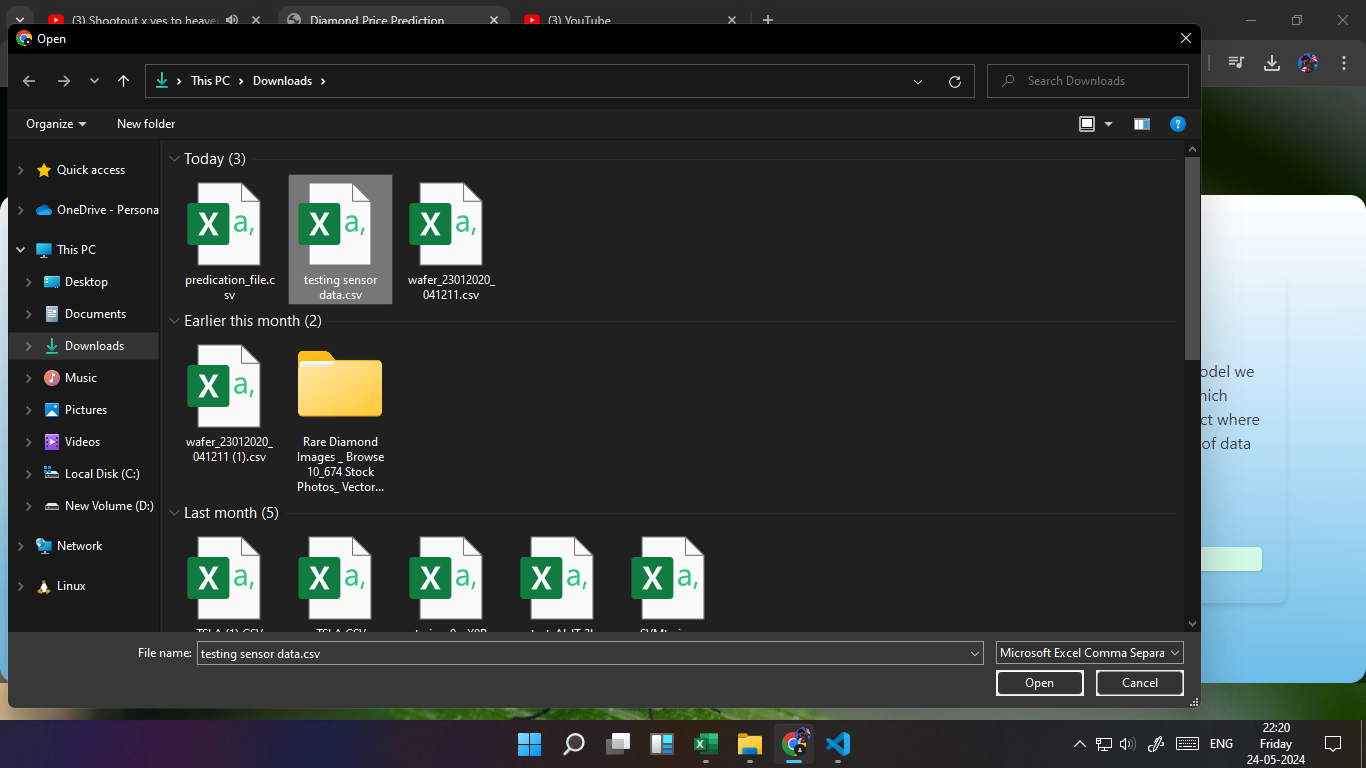This screenshot has width=1366, height=768.
Task: Open Documents in the sidebar
Action: click(95, 314)
